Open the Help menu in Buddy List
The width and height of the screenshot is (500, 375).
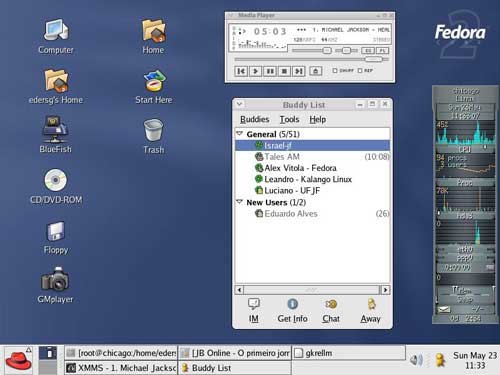coord(317,119)
